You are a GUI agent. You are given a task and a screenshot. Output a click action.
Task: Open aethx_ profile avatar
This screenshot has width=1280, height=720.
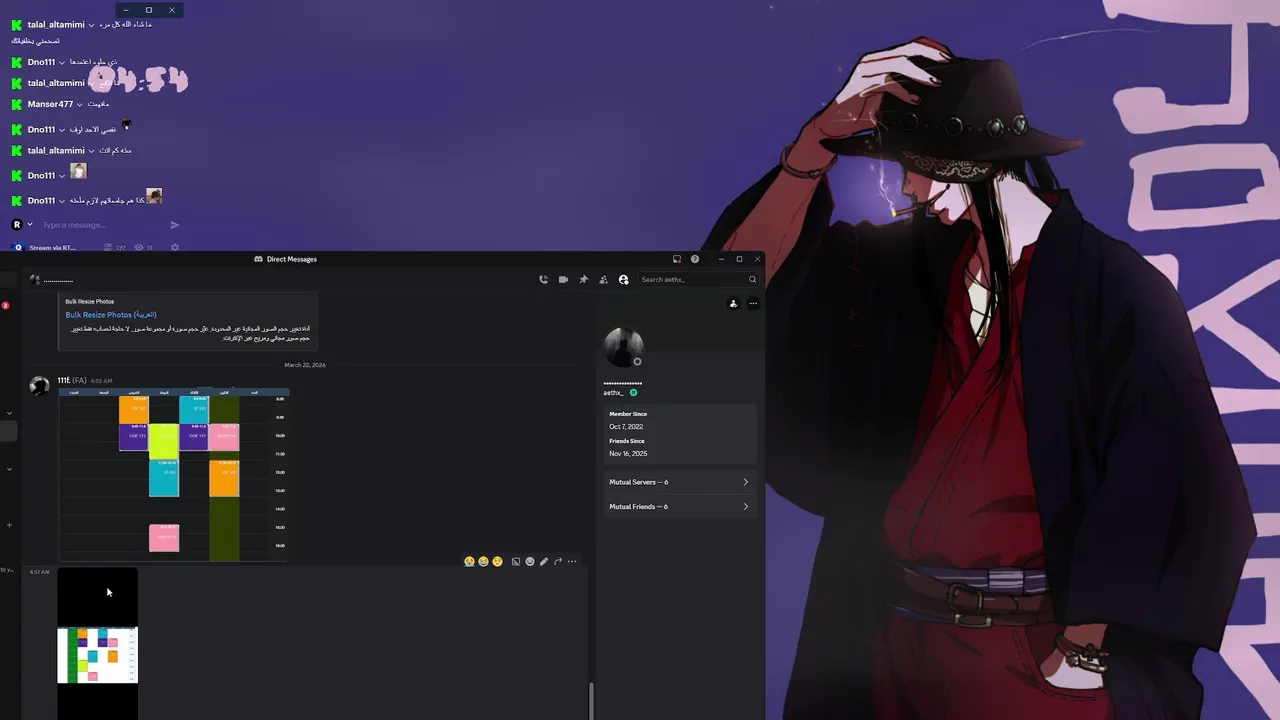624,348
